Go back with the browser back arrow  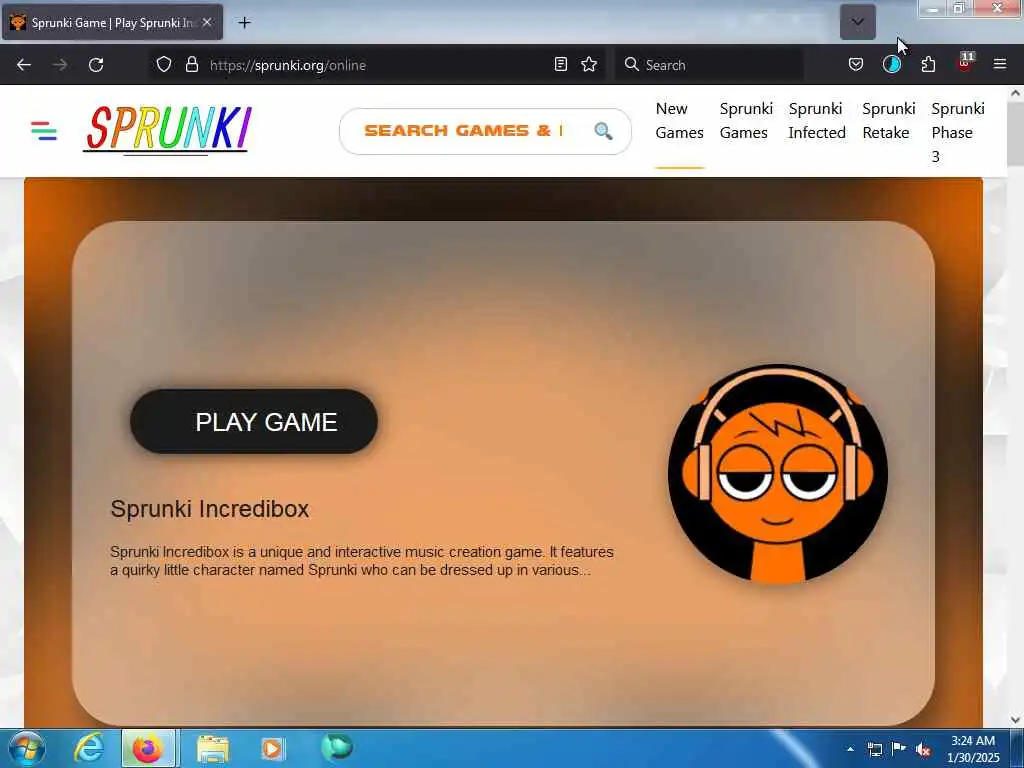pyautogui.click(x=24, y=65)
